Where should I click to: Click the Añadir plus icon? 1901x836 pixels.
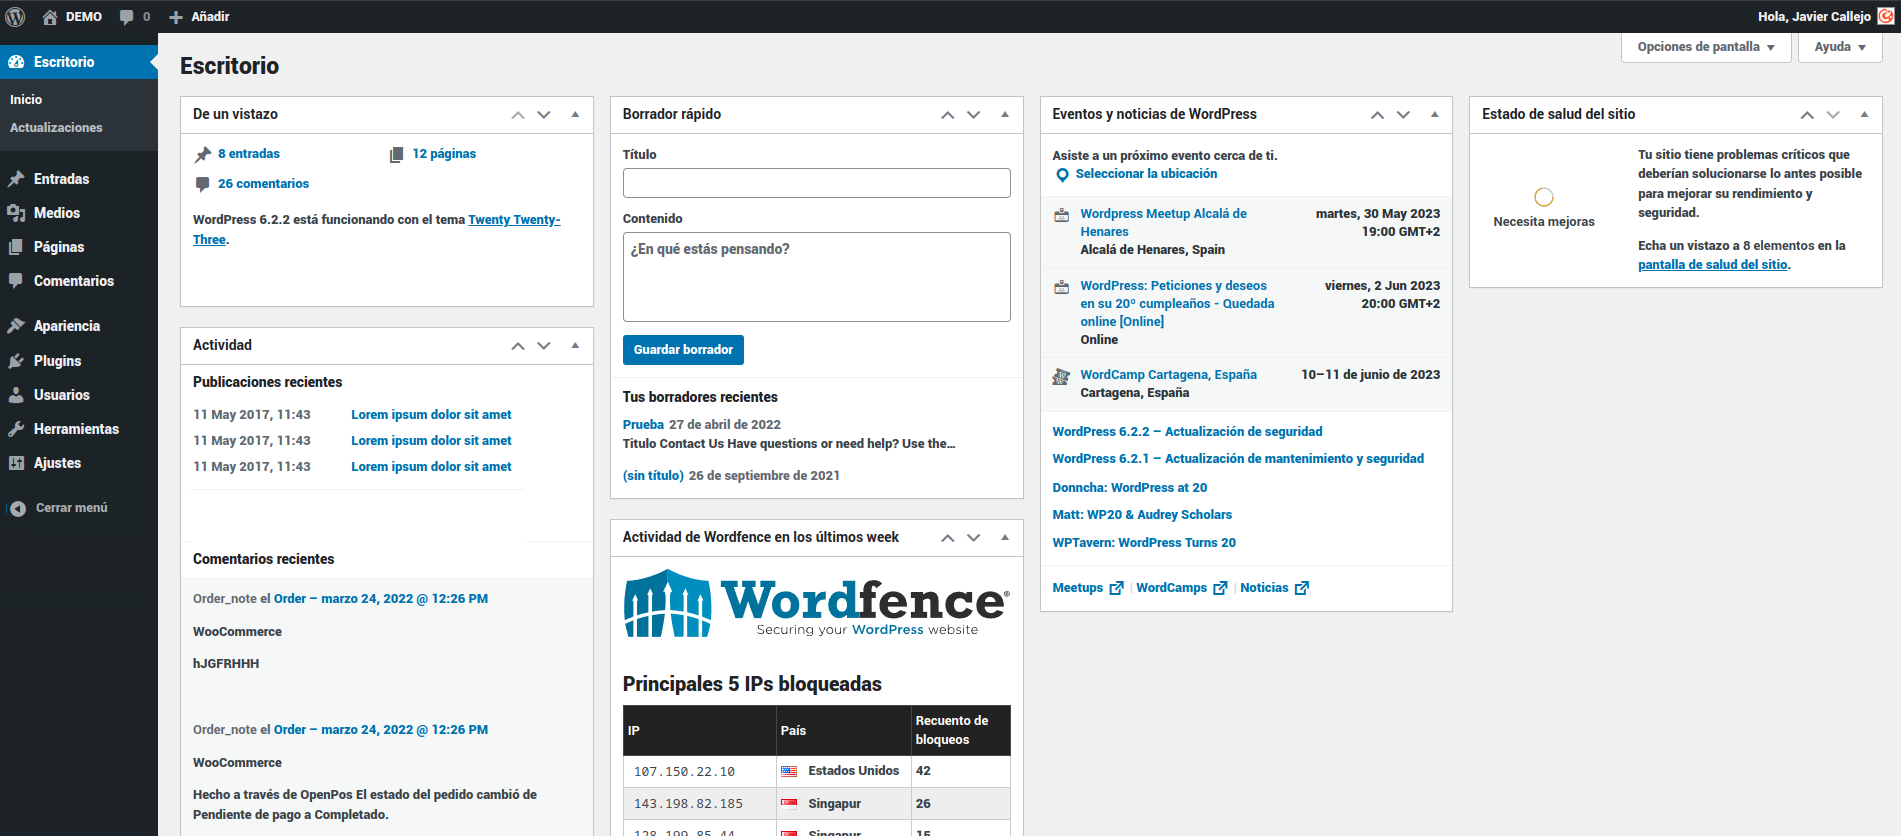tap(176, 17)
